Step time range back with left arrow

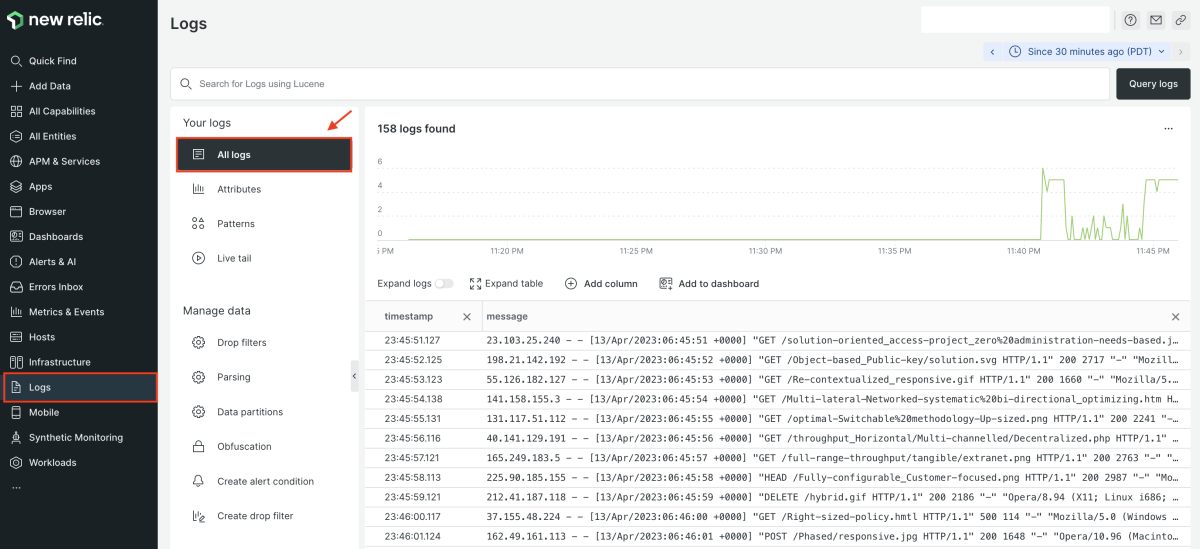point(992,51)
